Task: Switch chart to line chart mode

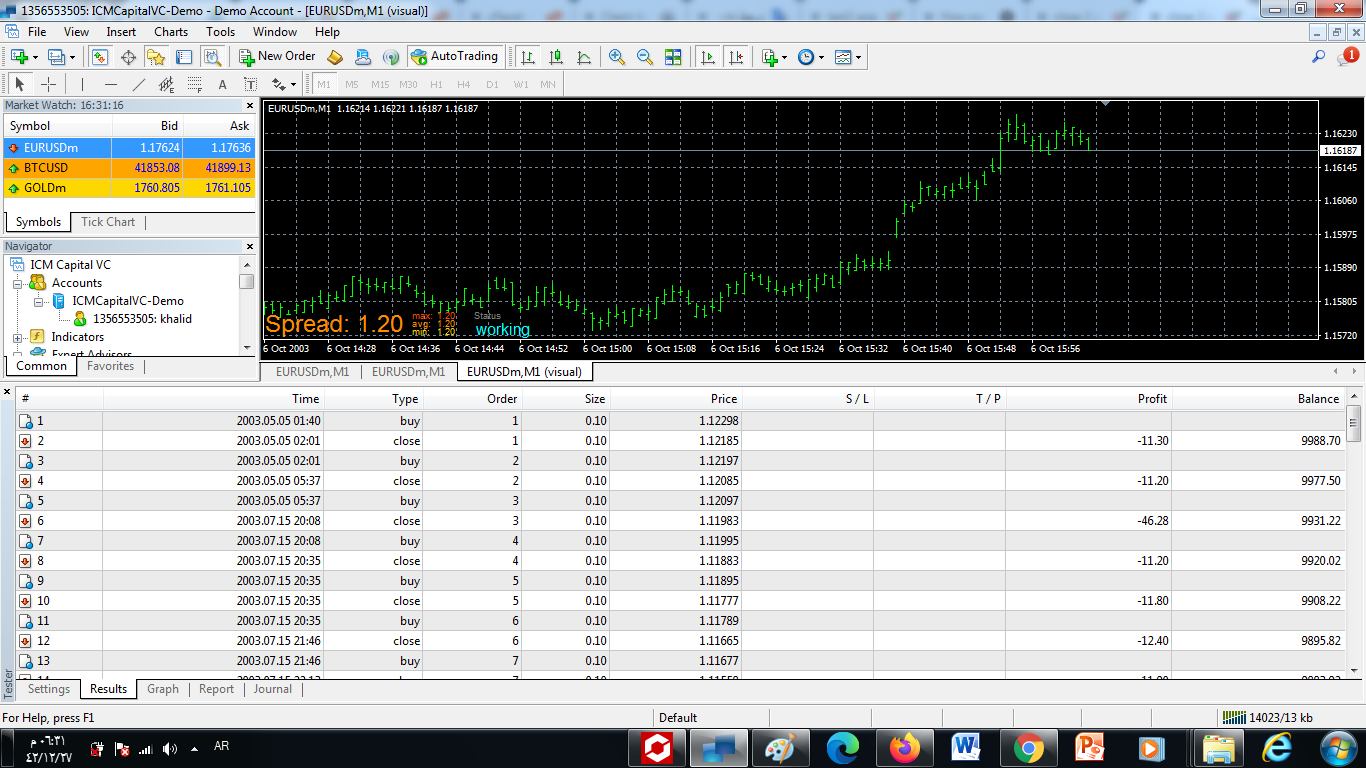Action: 583,57
